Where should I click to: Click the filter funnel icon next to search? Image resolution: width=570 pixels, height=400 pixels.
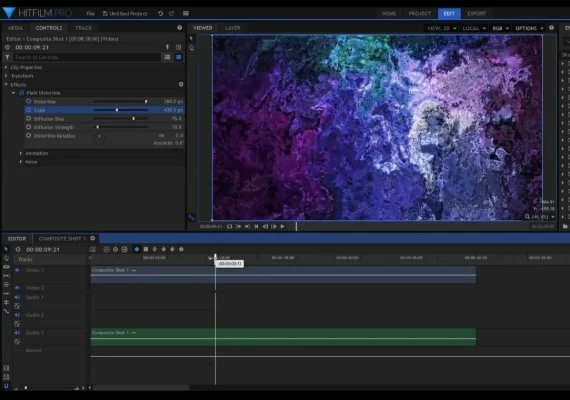click(7, 57)
